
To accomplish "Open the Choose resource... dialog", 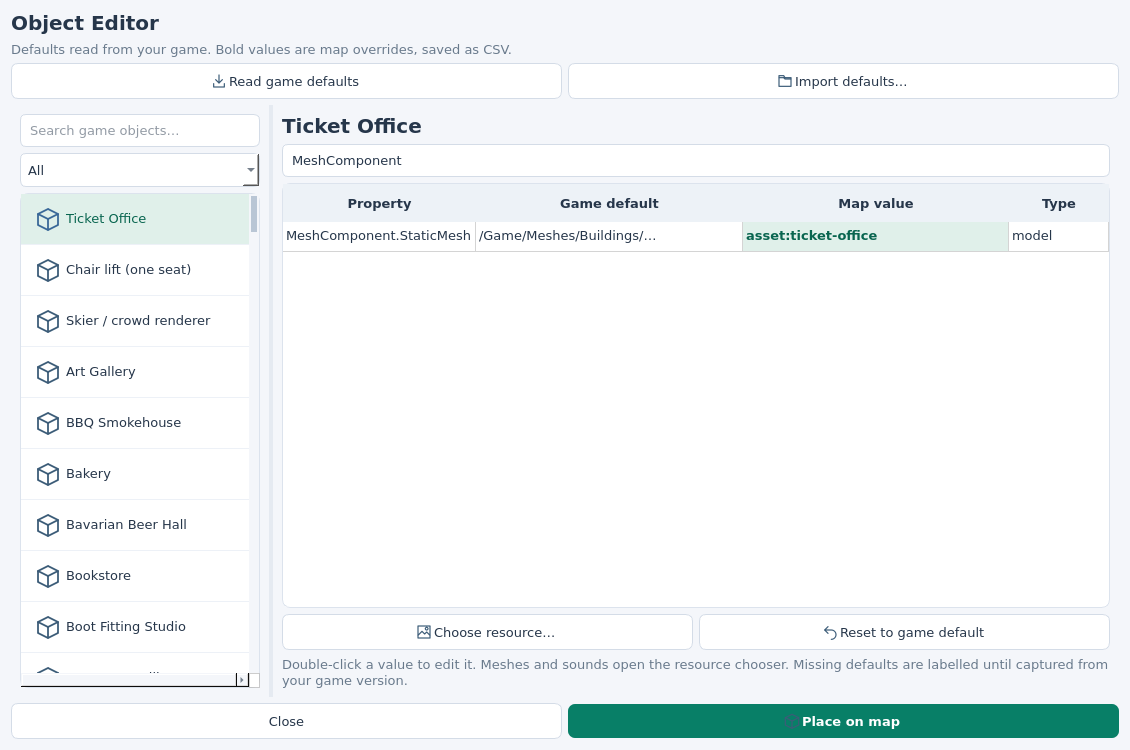I will tap(487, 632).
